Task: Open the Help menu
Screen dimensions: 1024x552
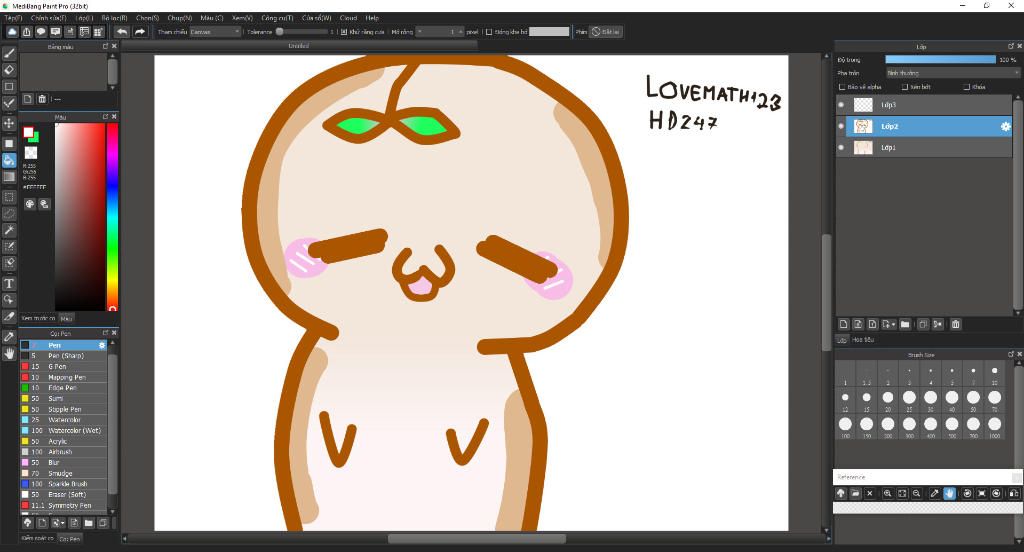Action: 372,18
